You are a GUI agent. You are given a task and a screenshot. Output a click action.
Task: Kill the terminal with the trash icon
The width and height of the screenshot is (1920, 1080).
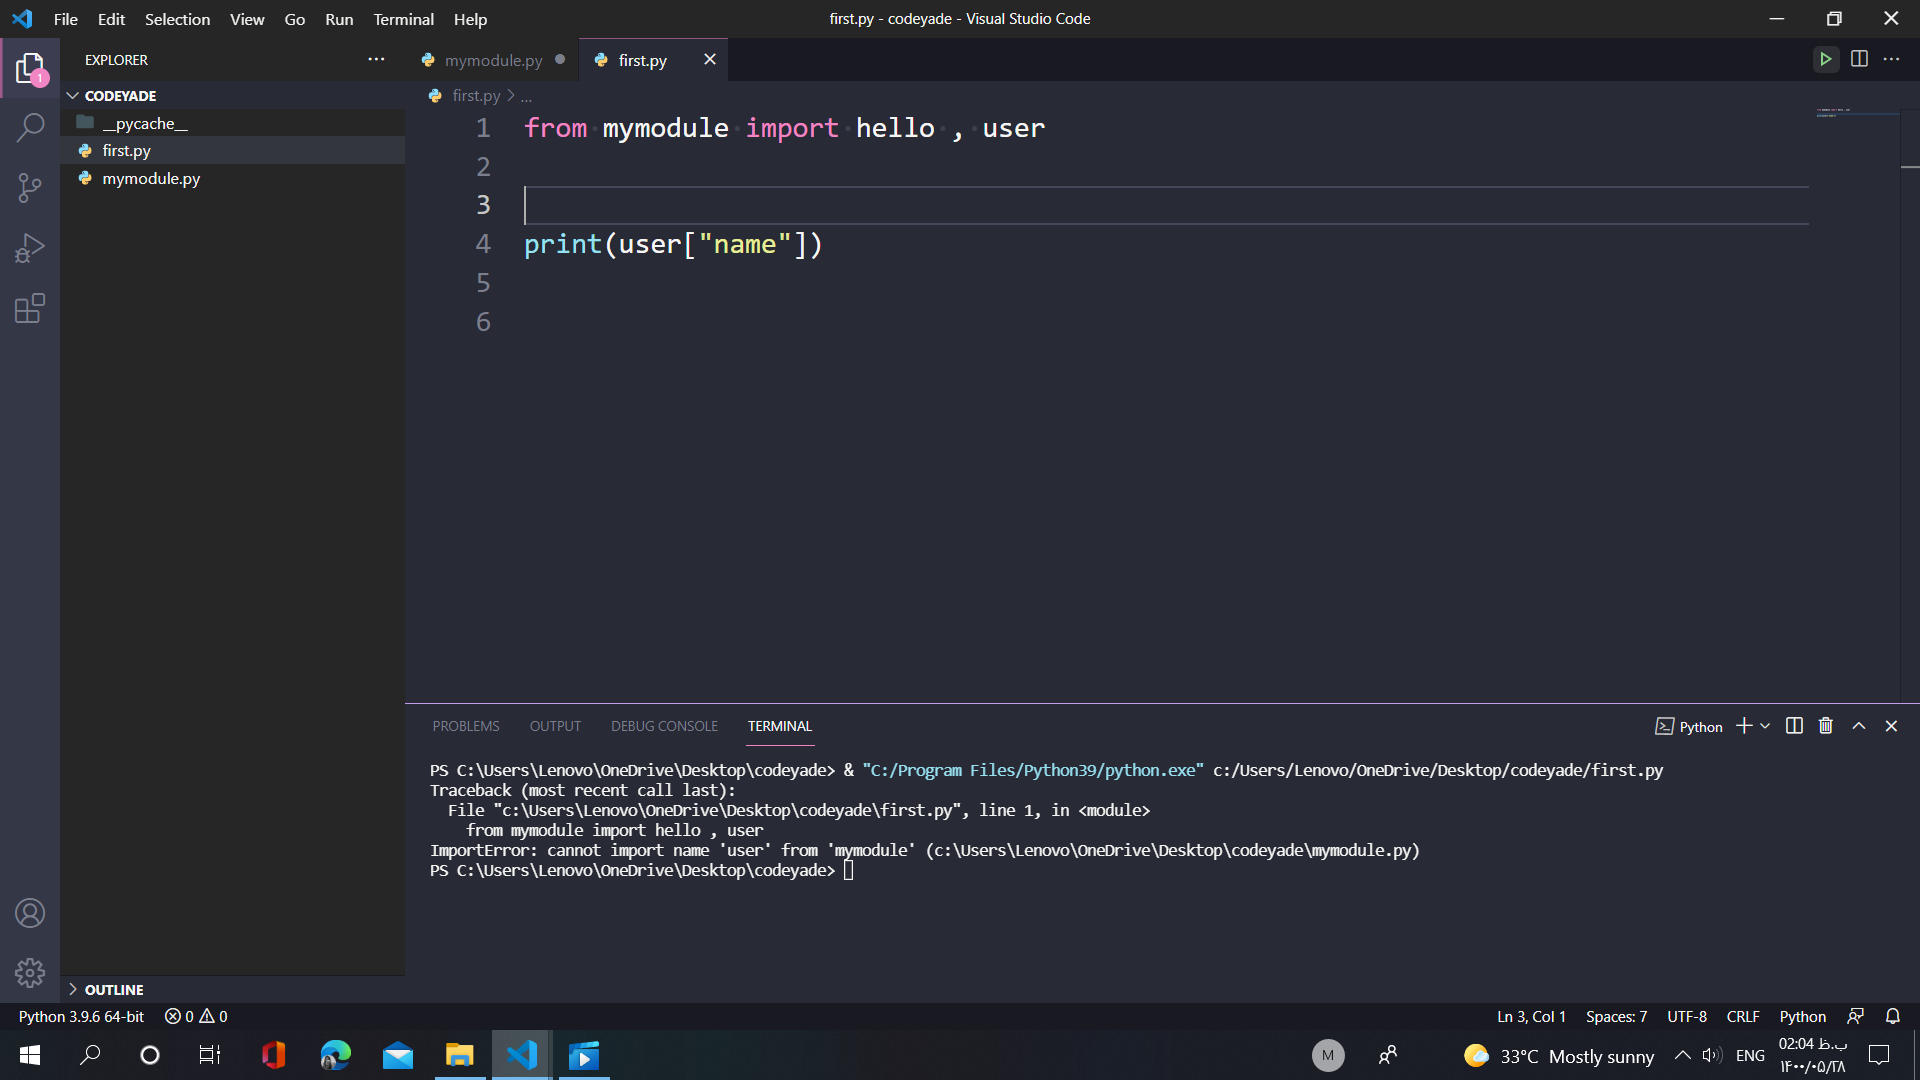(x=1826, y=726)
